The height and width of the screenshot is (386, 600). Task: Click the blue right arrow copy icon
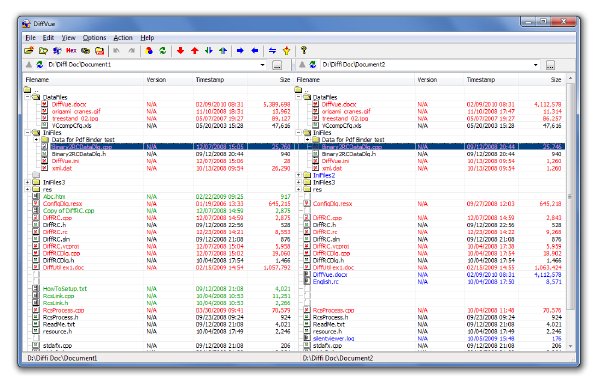(240, 50)
